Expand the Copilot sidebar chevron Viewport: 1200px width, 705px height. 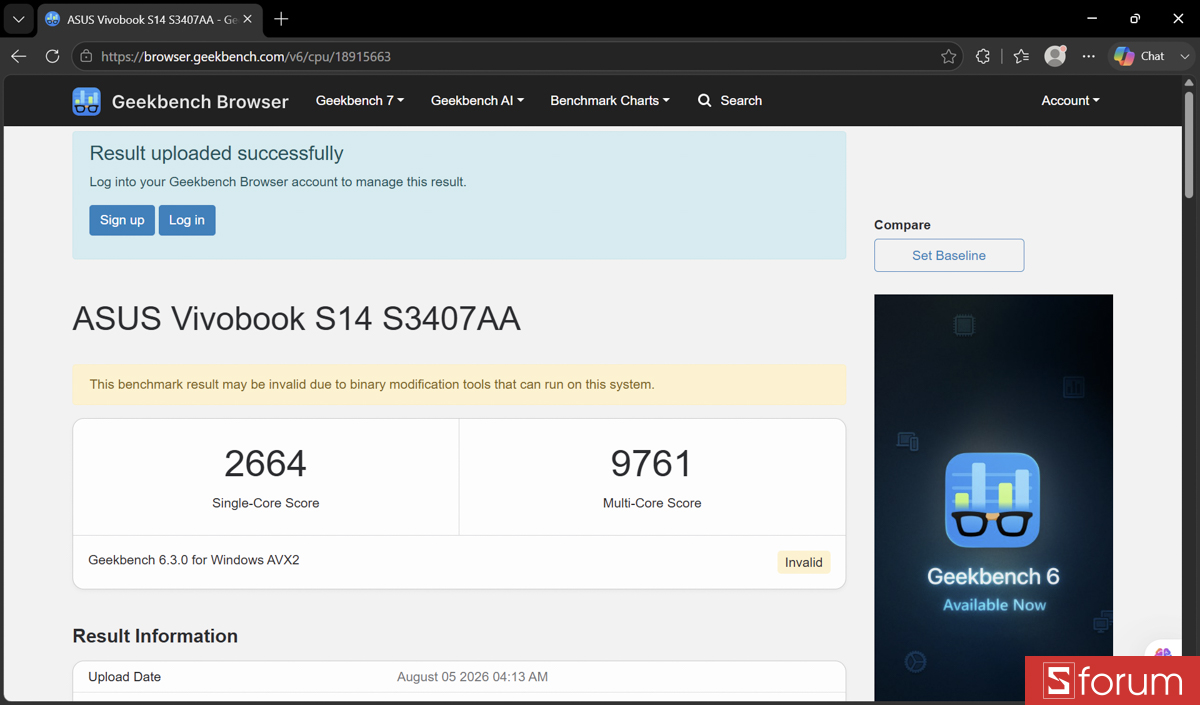click(1185, 56)
